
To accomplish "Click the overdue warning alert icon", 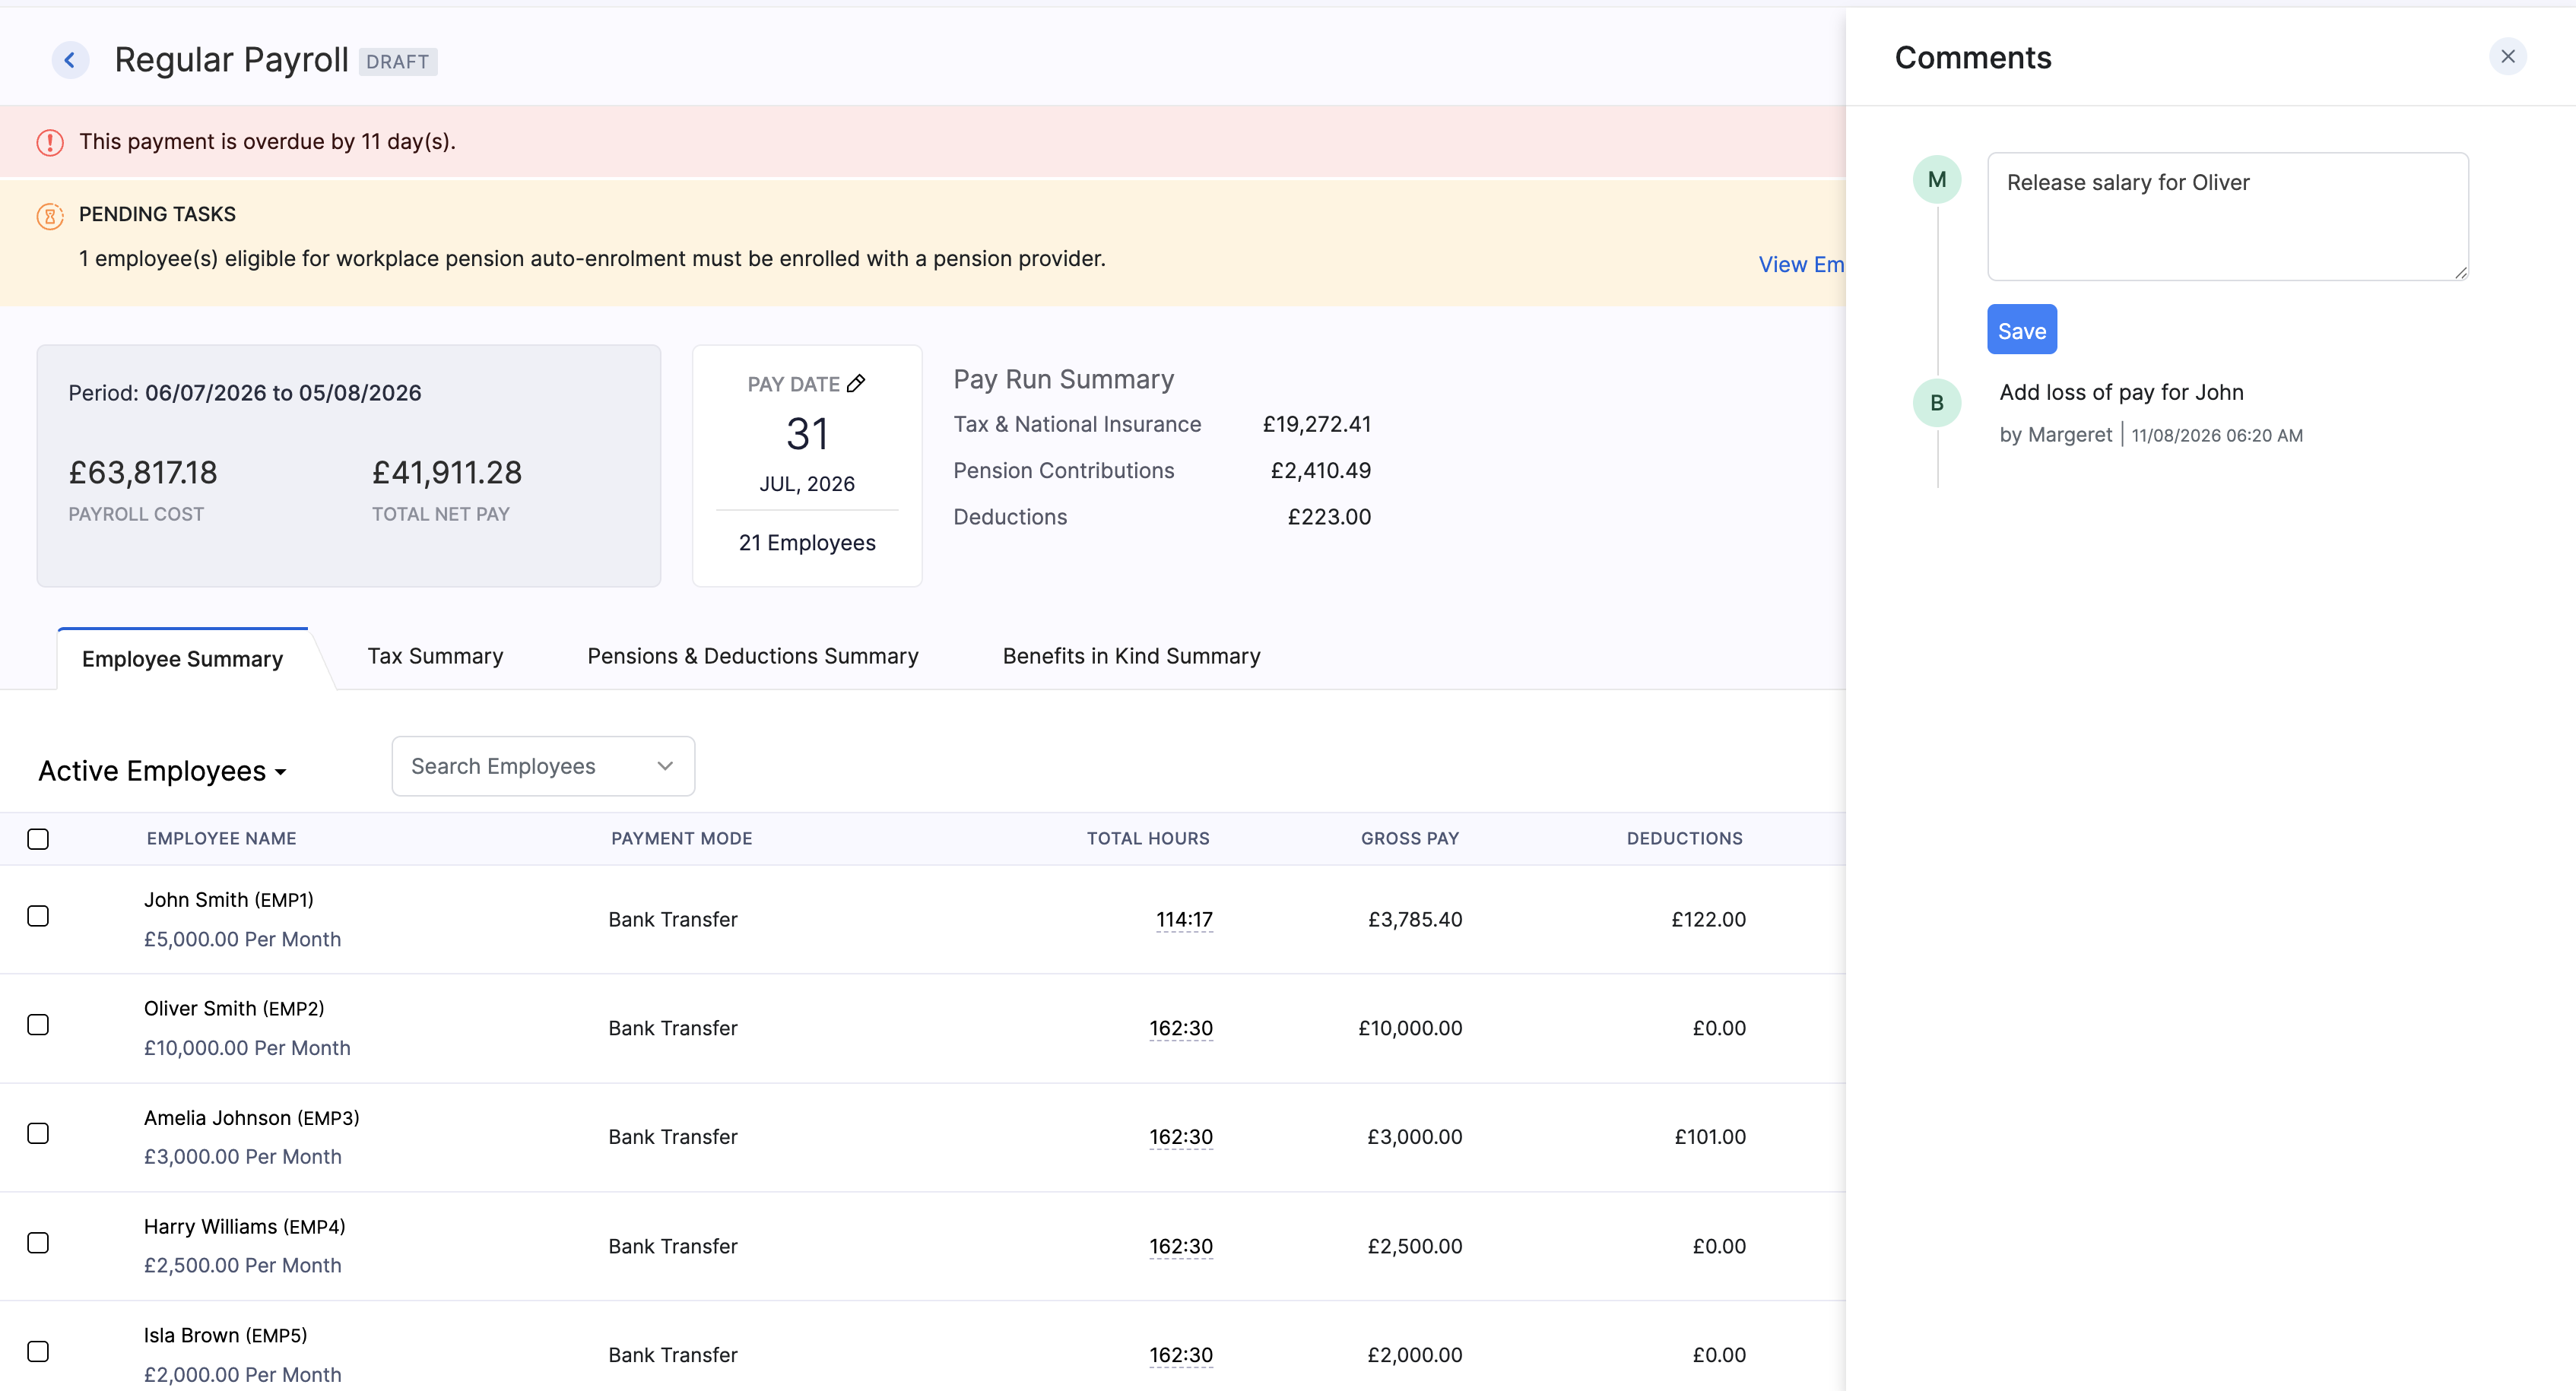I will click(50, 142).
